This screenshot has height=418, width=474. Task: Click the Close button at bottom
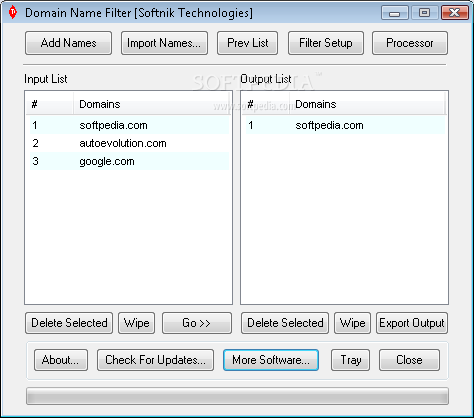pos(409,360)
